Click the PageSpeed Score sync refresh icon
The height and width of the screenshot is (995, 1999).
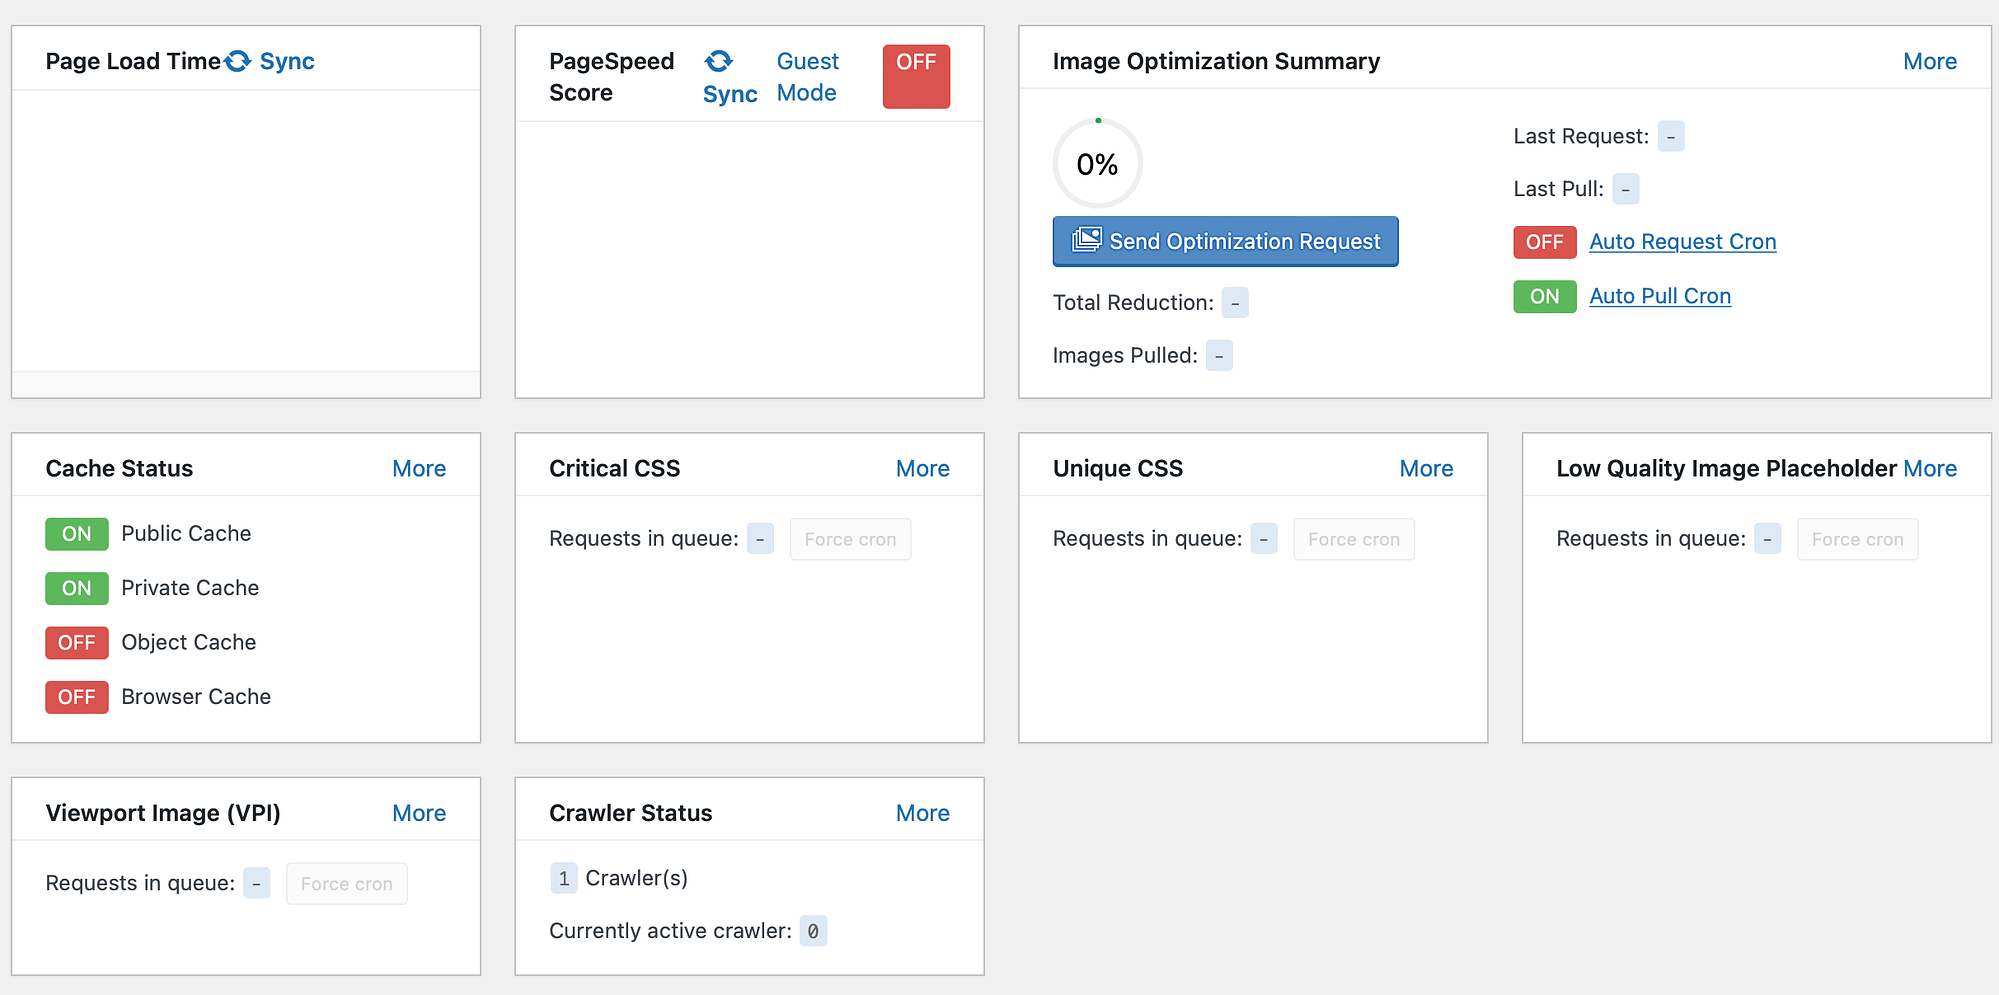[718, 61]
